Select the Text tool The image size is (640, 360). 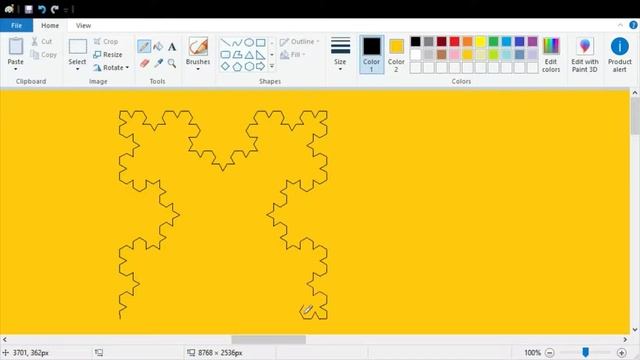[x=172, y=47]
